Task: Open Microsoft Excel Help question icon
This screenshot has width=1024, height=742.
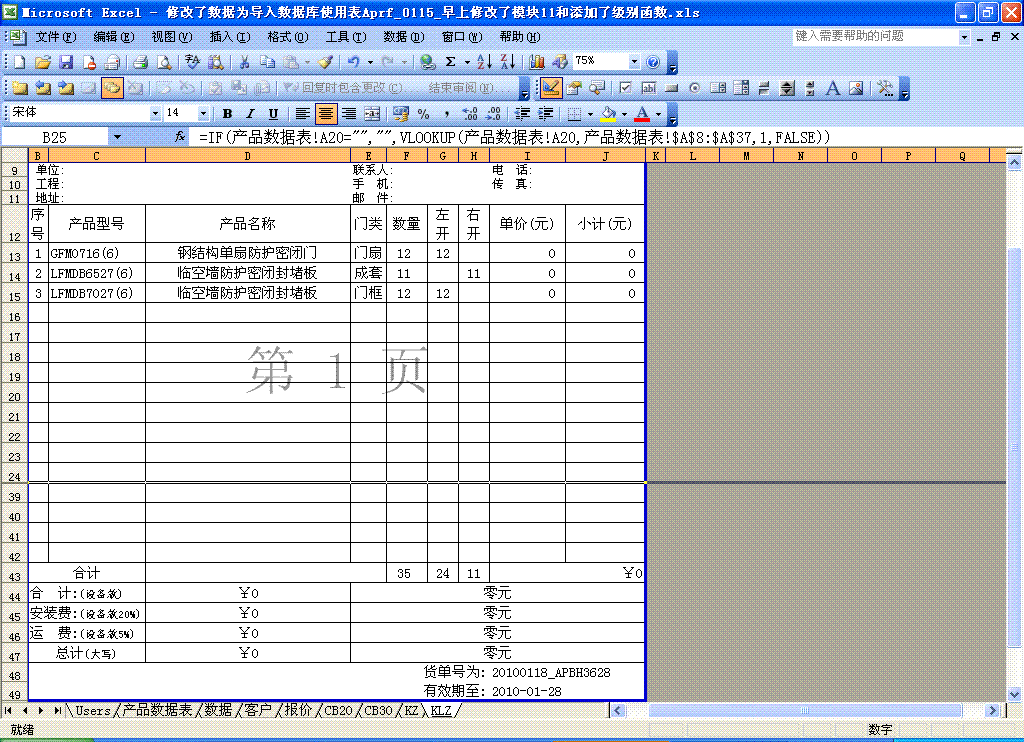Action: click(652, 62)
